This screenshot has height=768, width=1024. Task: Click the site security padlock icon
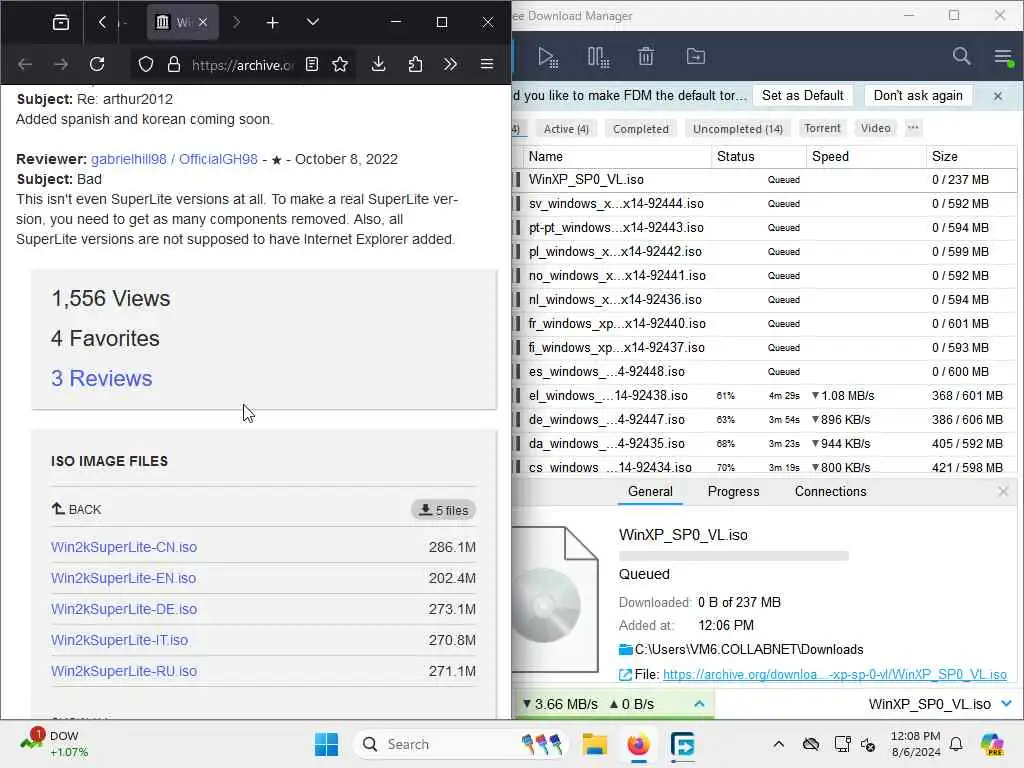[173, 64]
